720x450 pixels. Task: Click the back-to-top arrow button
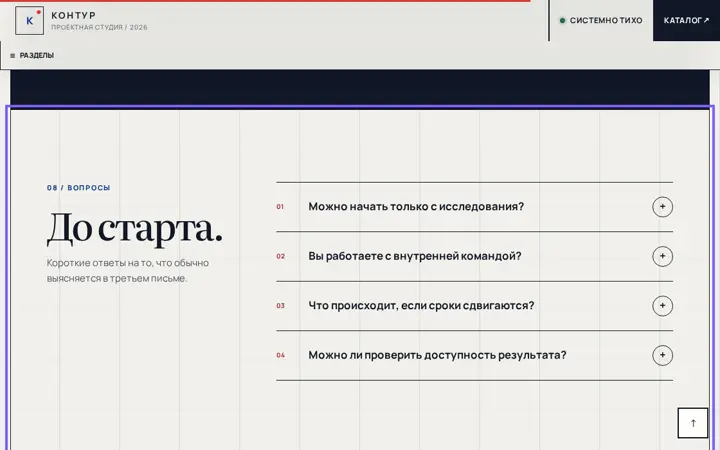click(693, 423)
